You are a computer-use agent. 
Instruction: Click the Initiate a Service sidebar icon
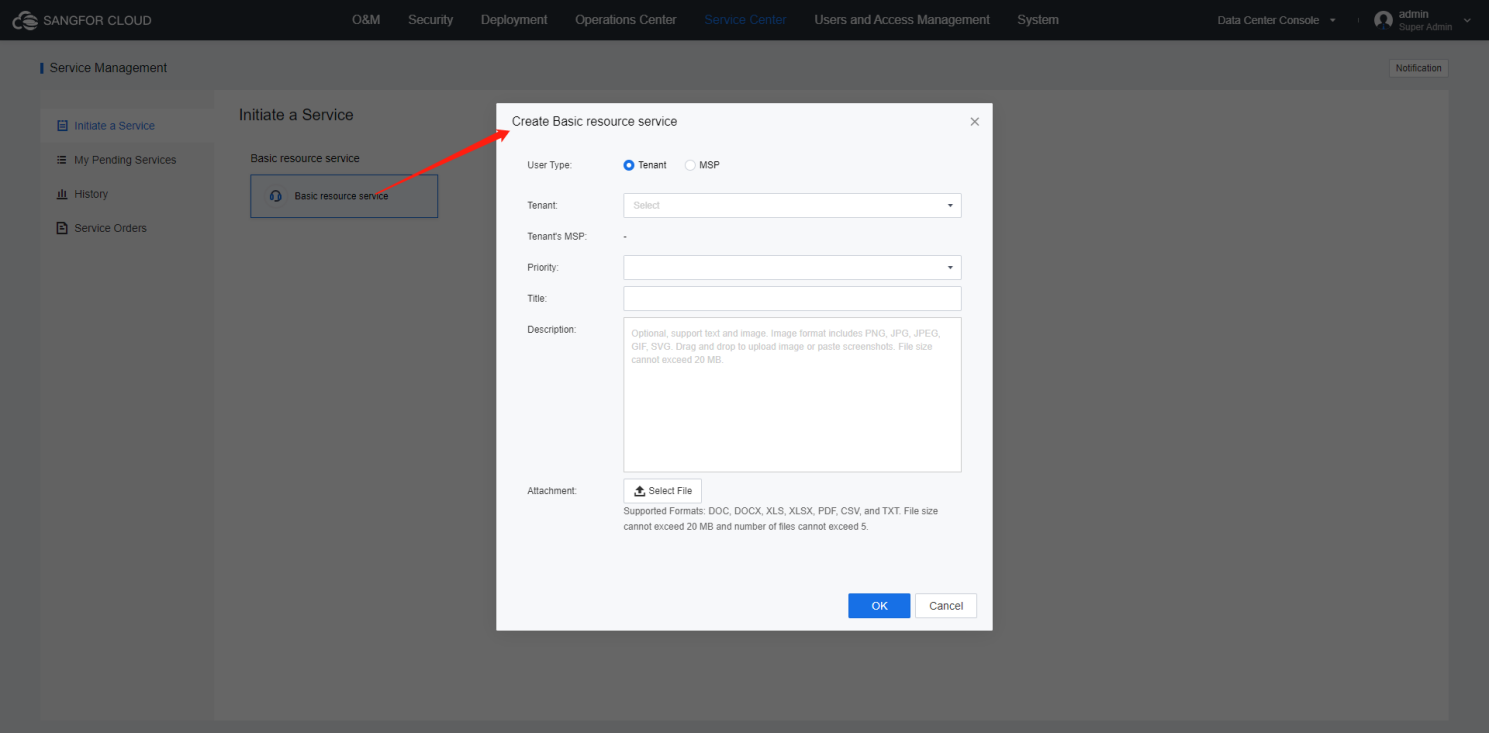pyautogui.click(x=62, y=126)
